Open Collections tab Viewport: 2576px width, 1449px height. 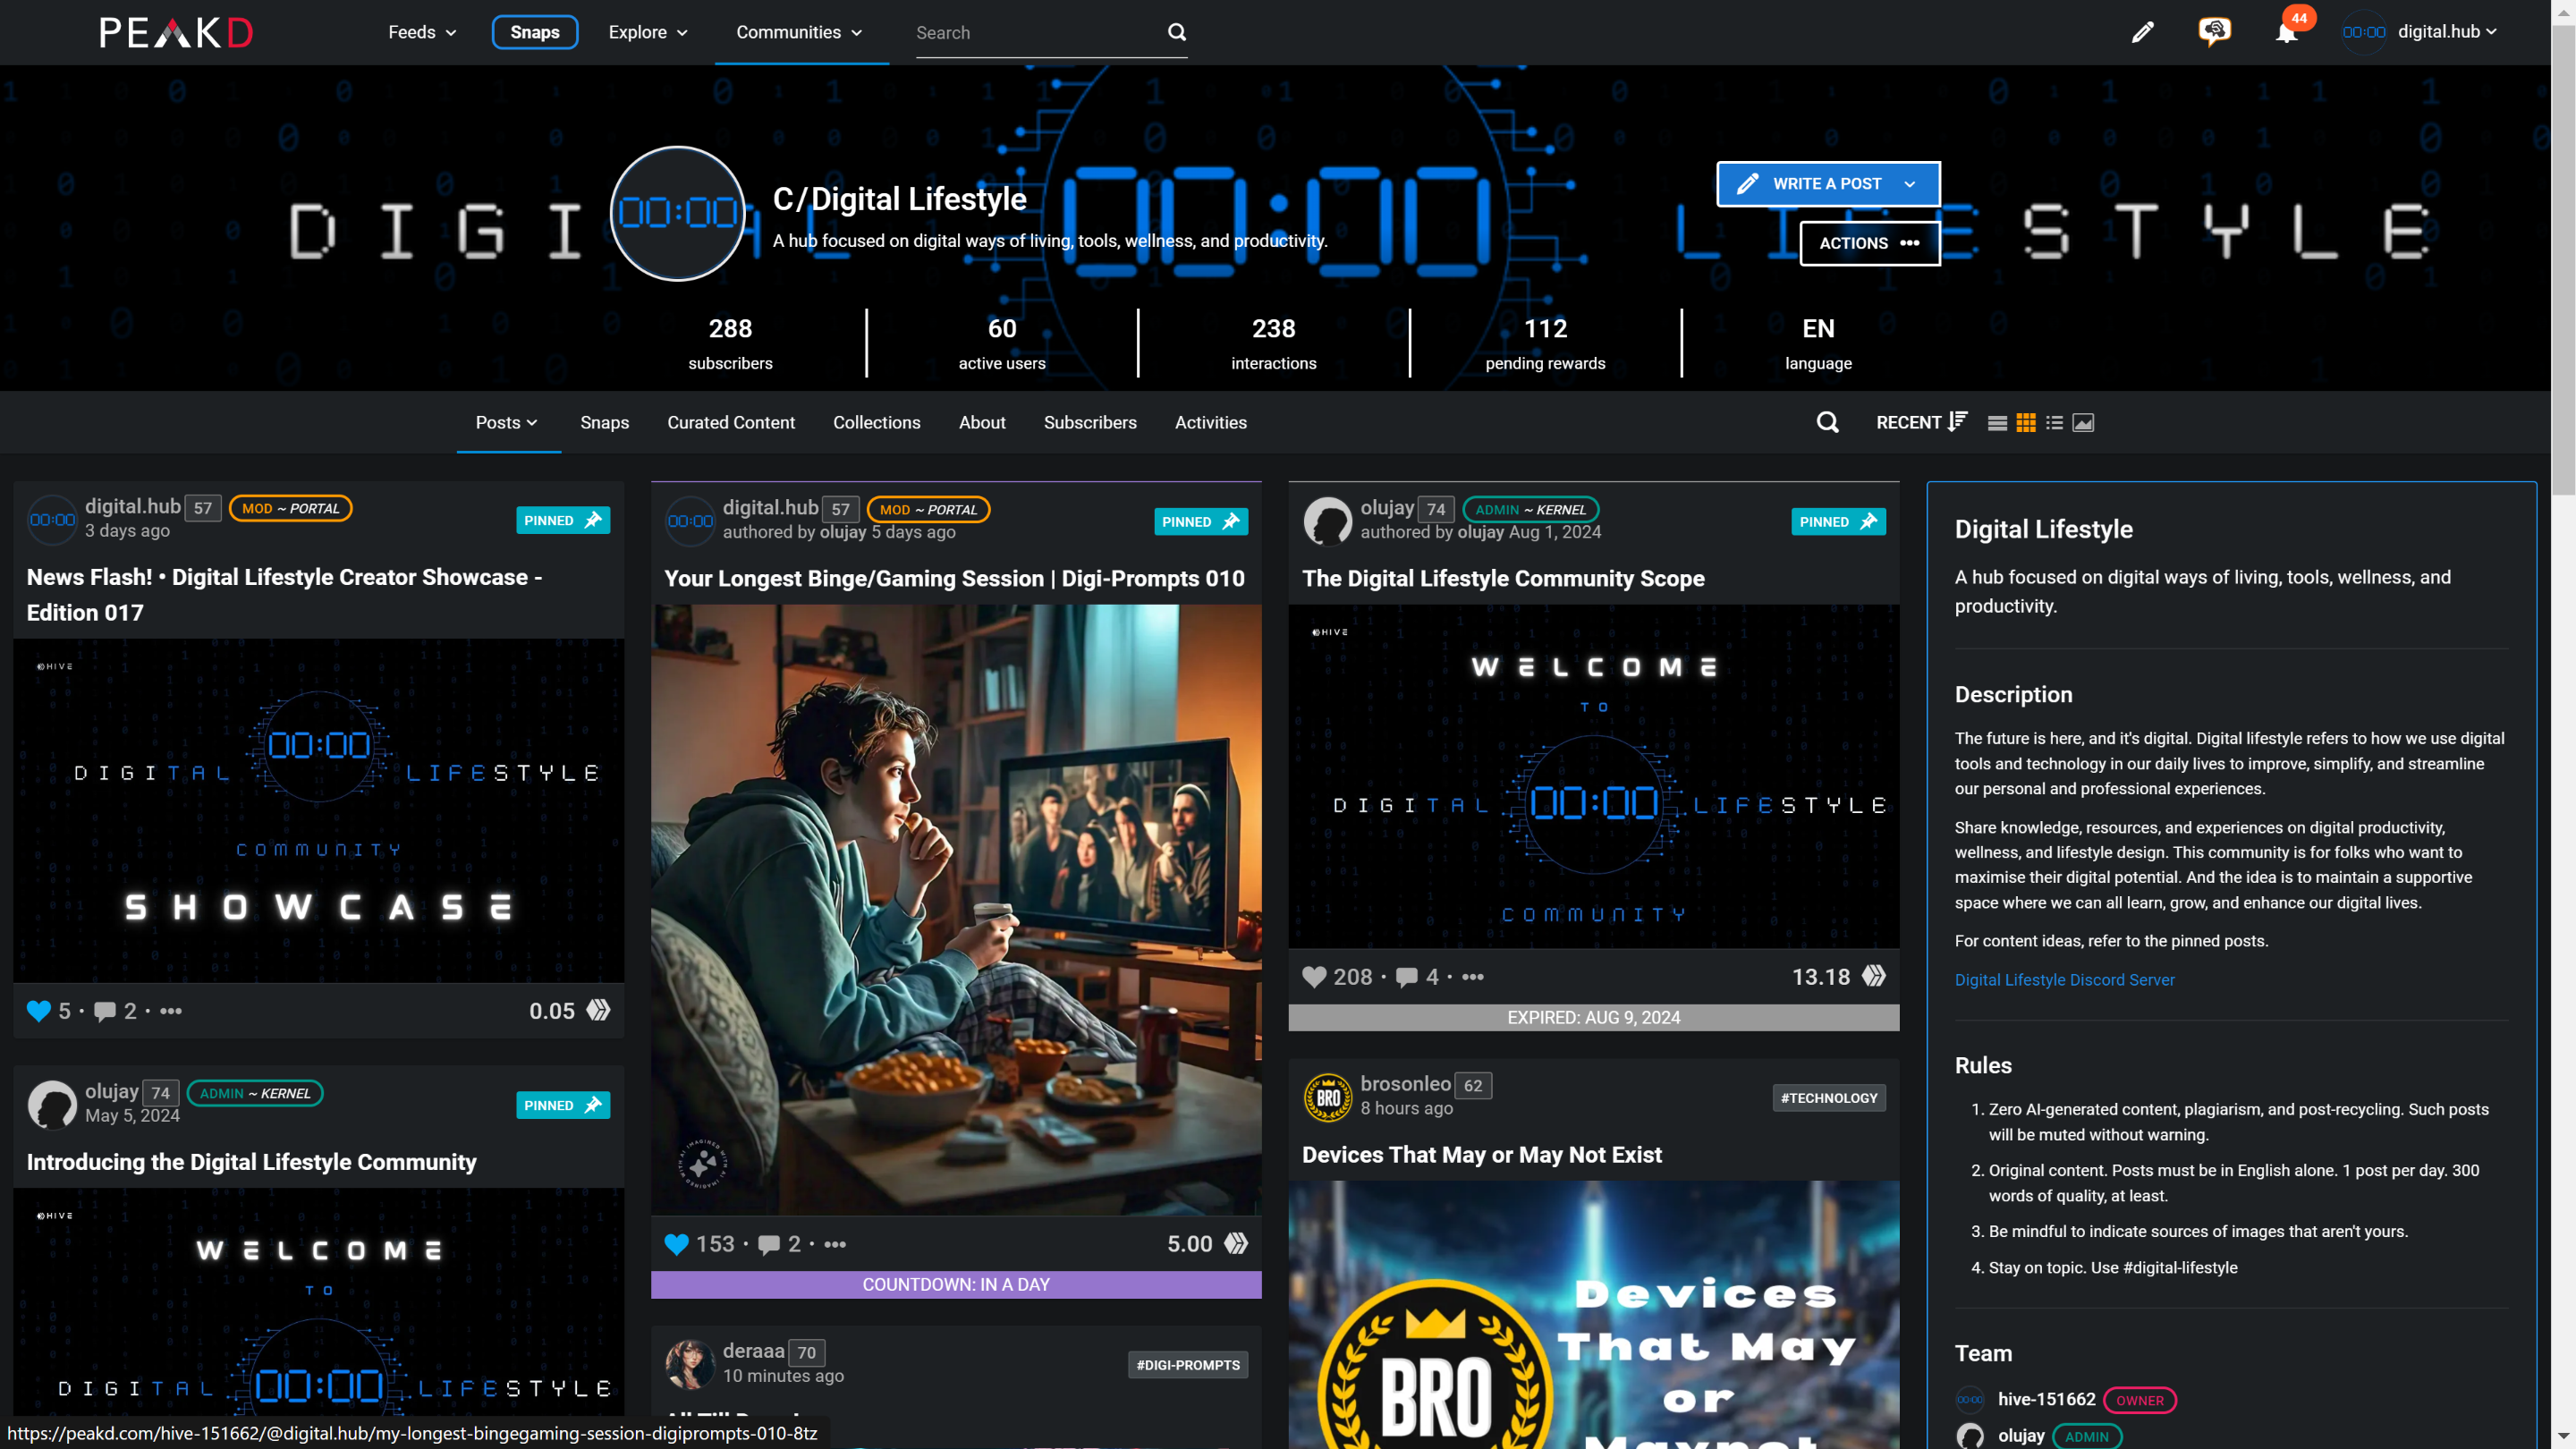point(877,422)
